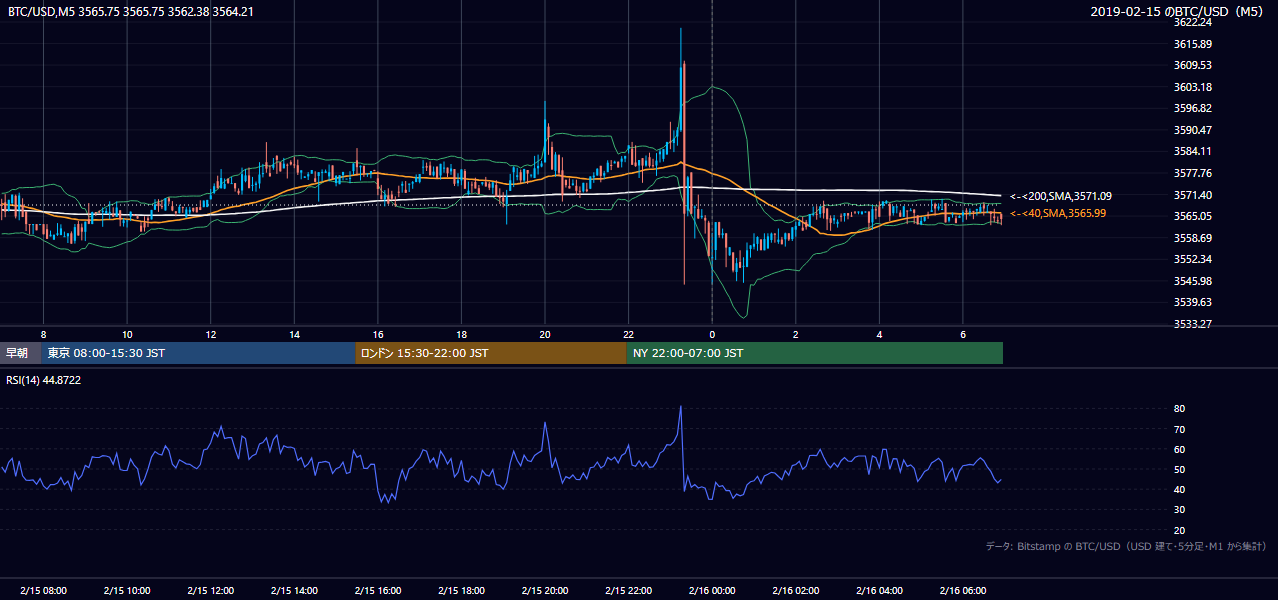Click the 2/16 06:00 date label
The height and width of the screenshot is (600, 1278).
pos(962,591)
